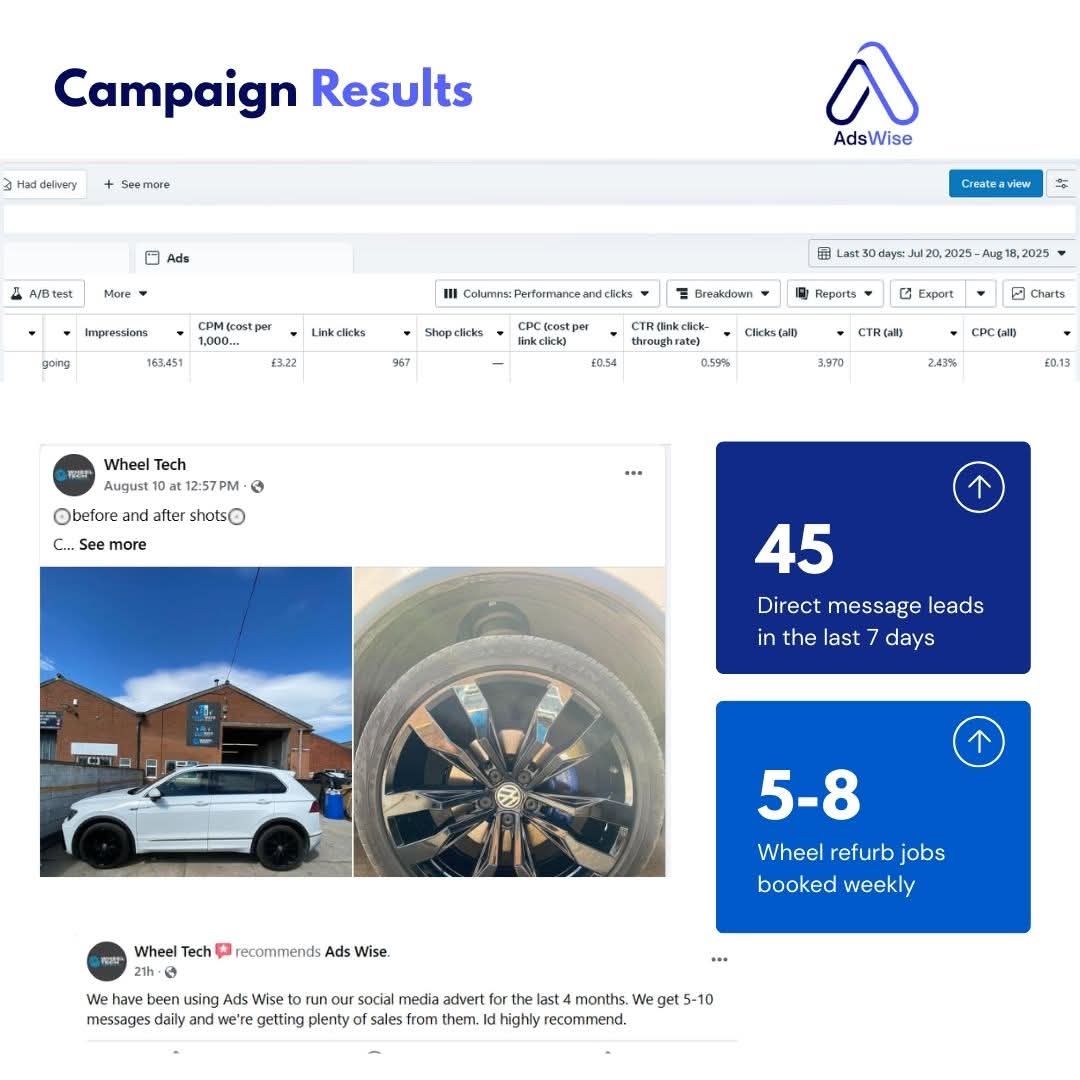Screen dimensions: 1080x1080
Task: Switch to the Ads tab
Action: (x=243, y=258)
